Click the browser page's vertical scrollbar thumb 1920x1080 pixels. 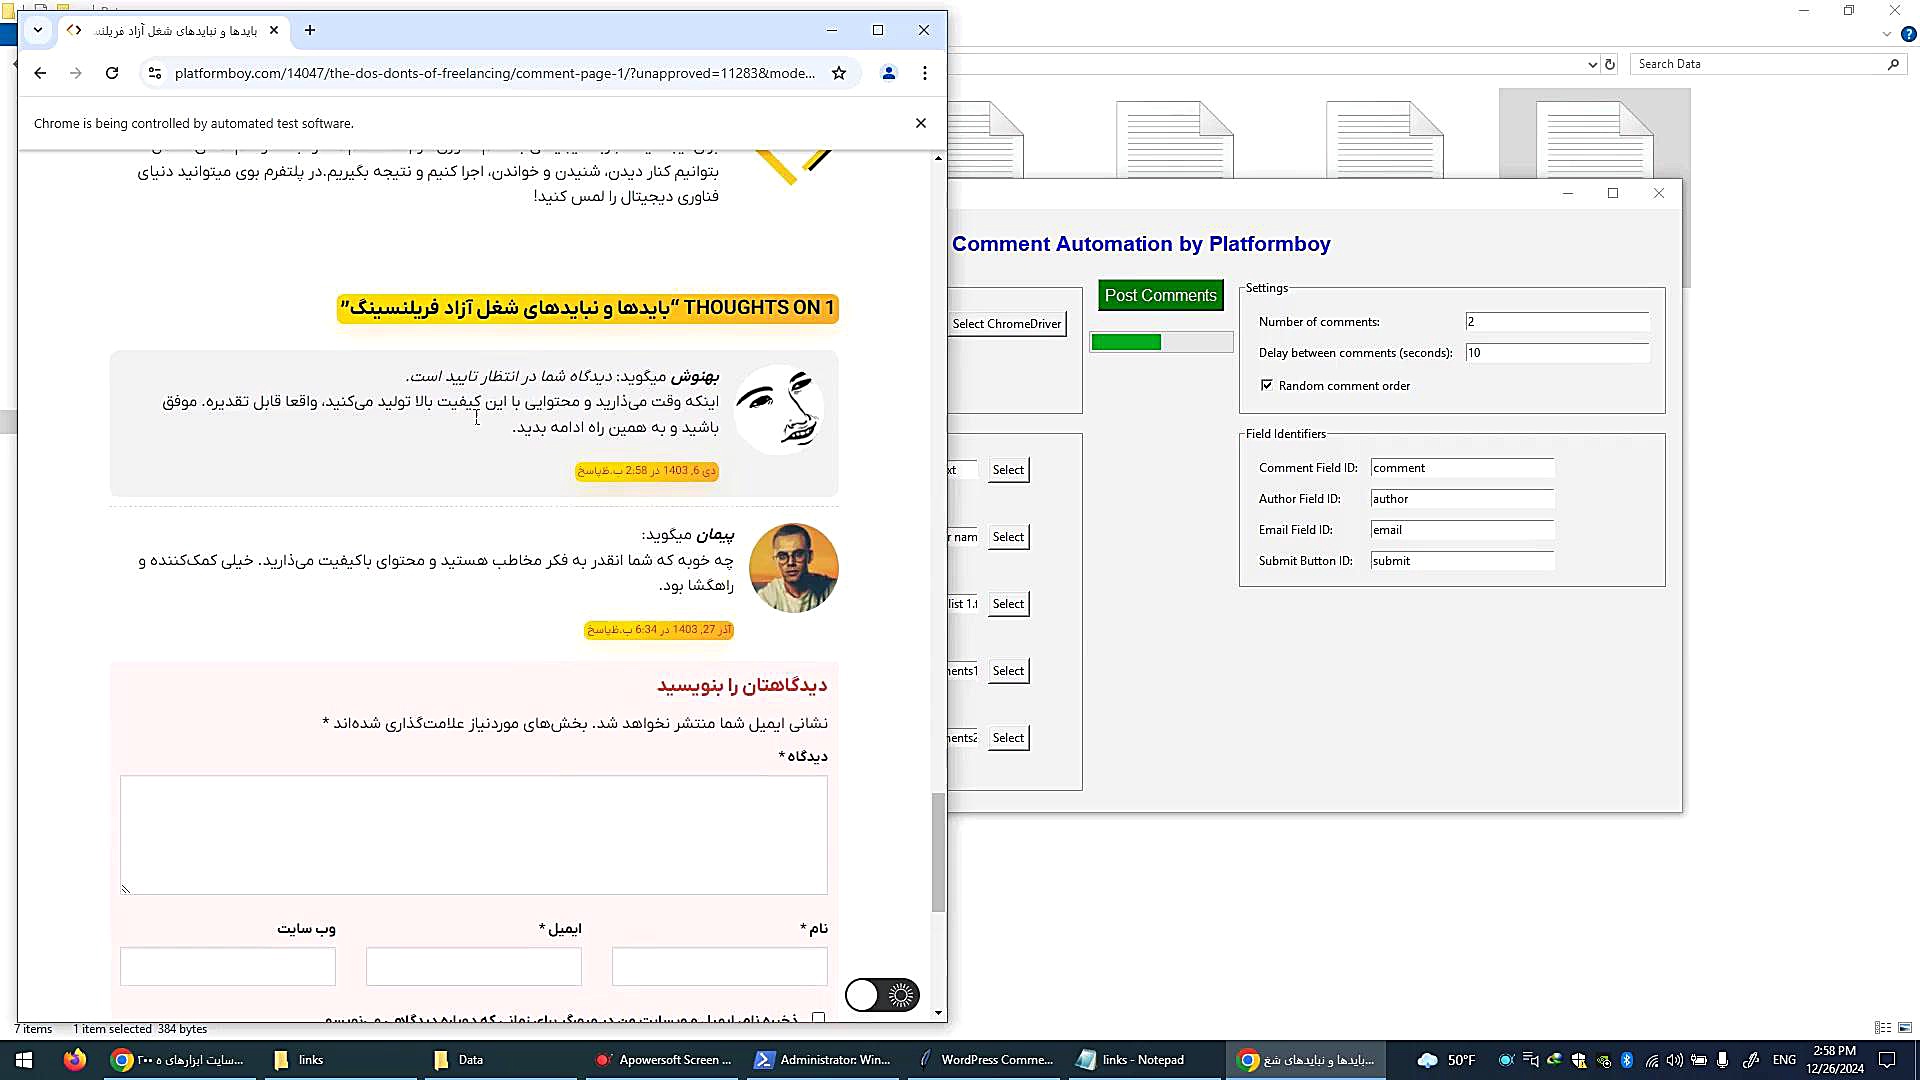pyautogui.click(x=938, y=852)
